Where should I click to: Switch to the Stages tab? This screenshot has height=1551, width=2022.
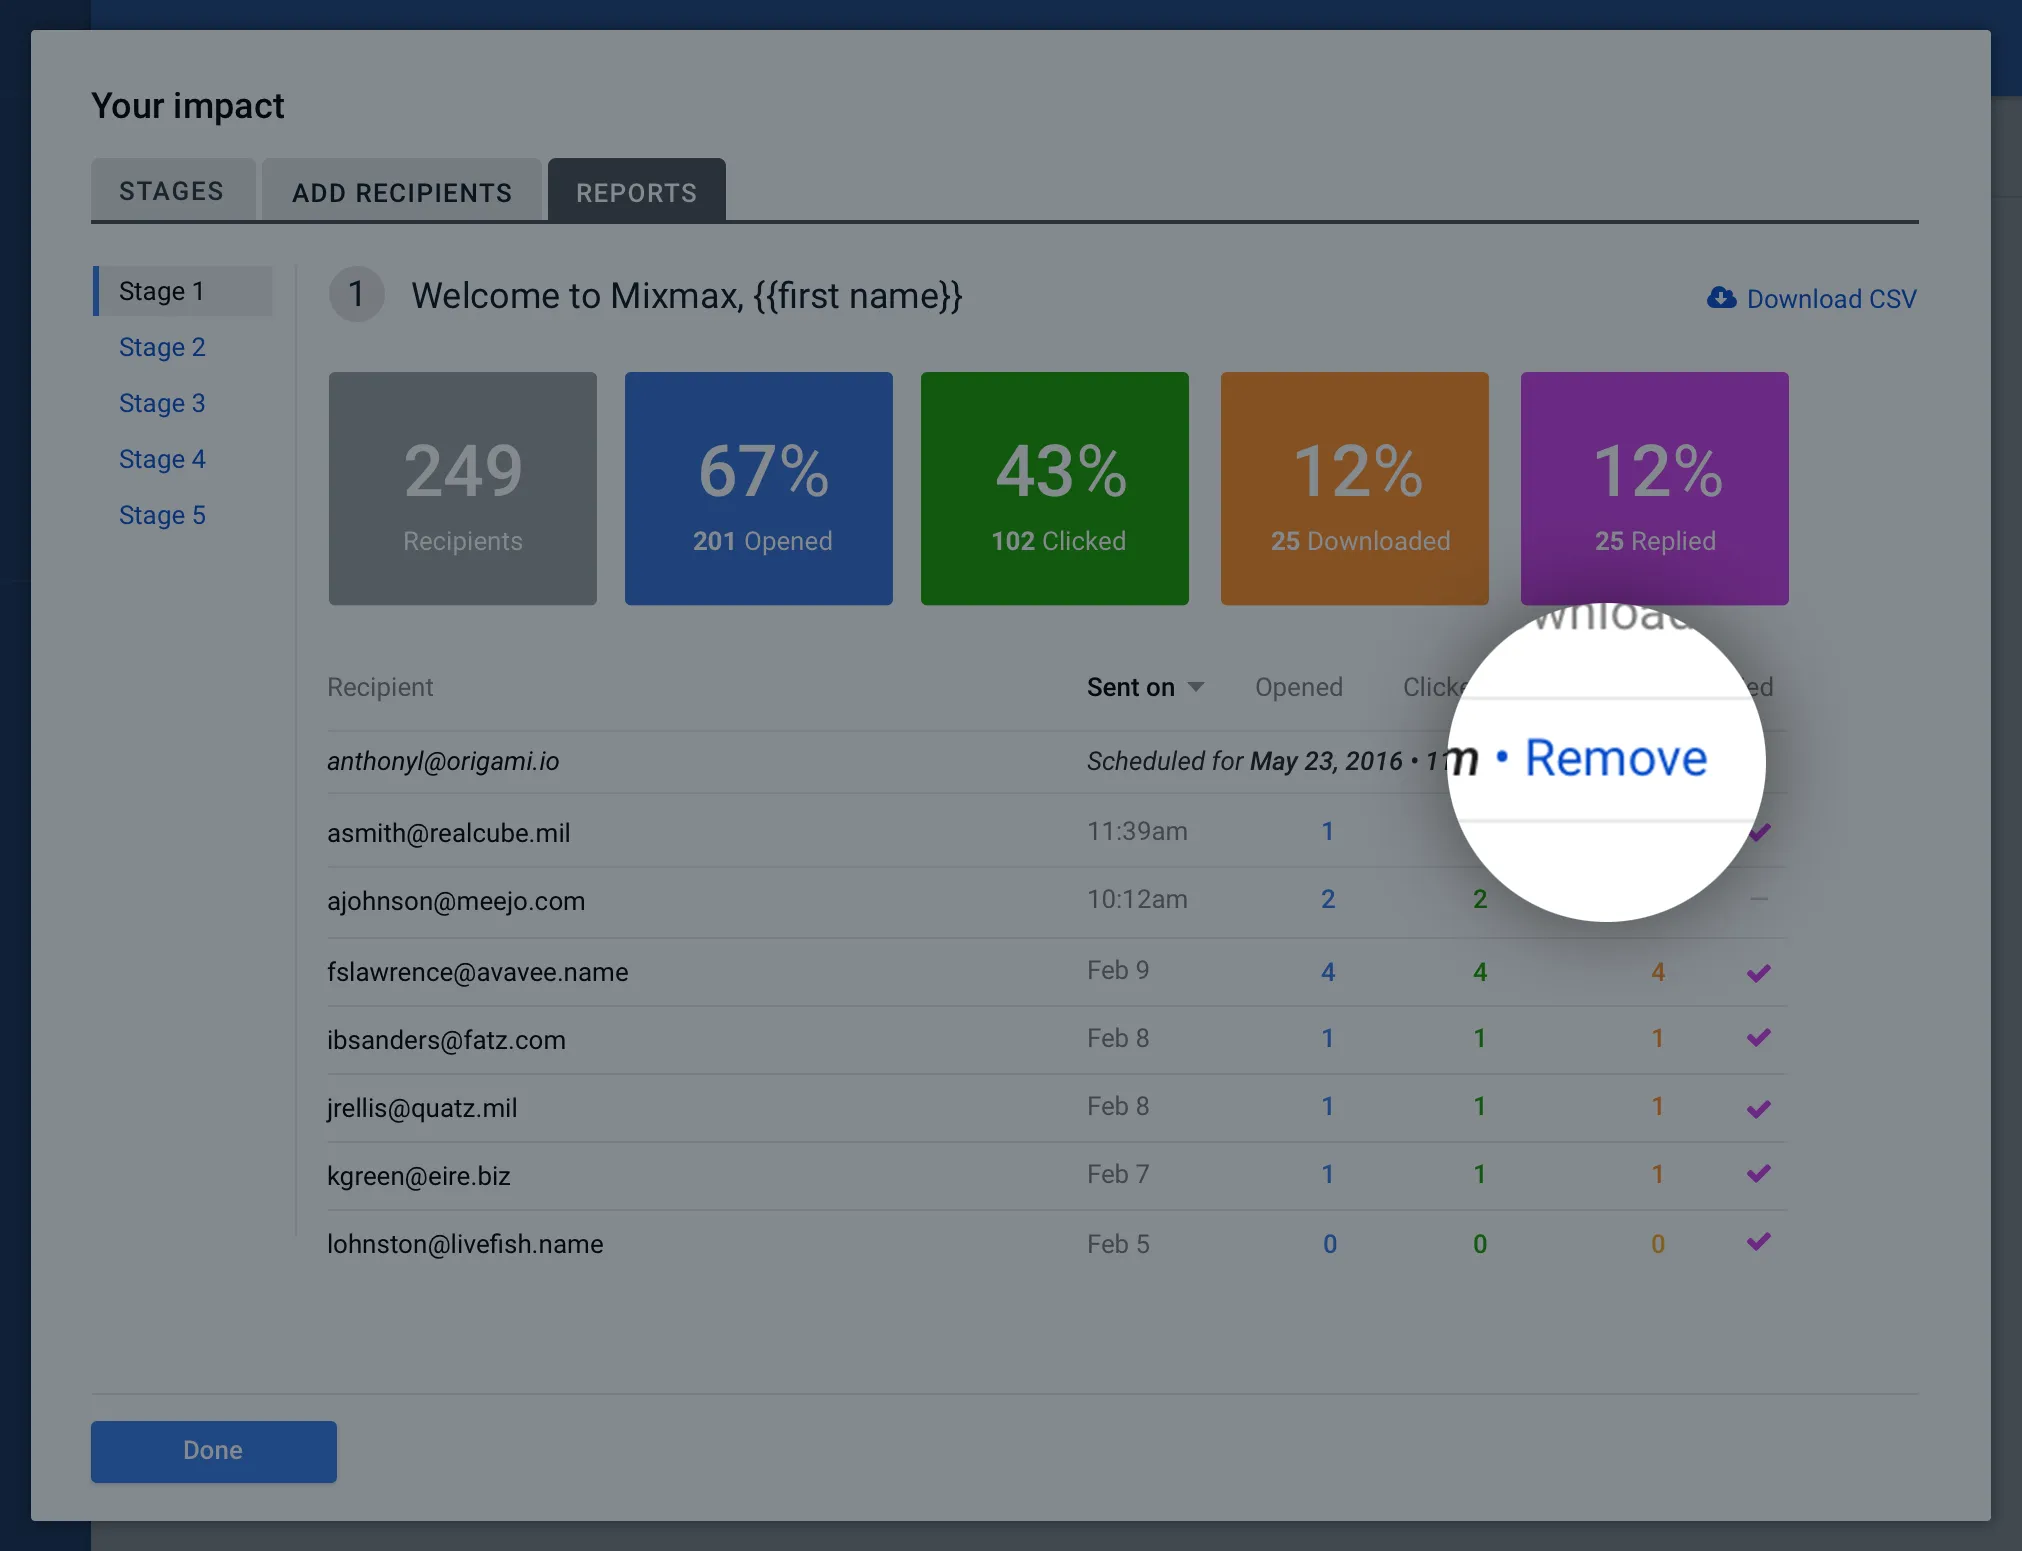pos(172,190)
